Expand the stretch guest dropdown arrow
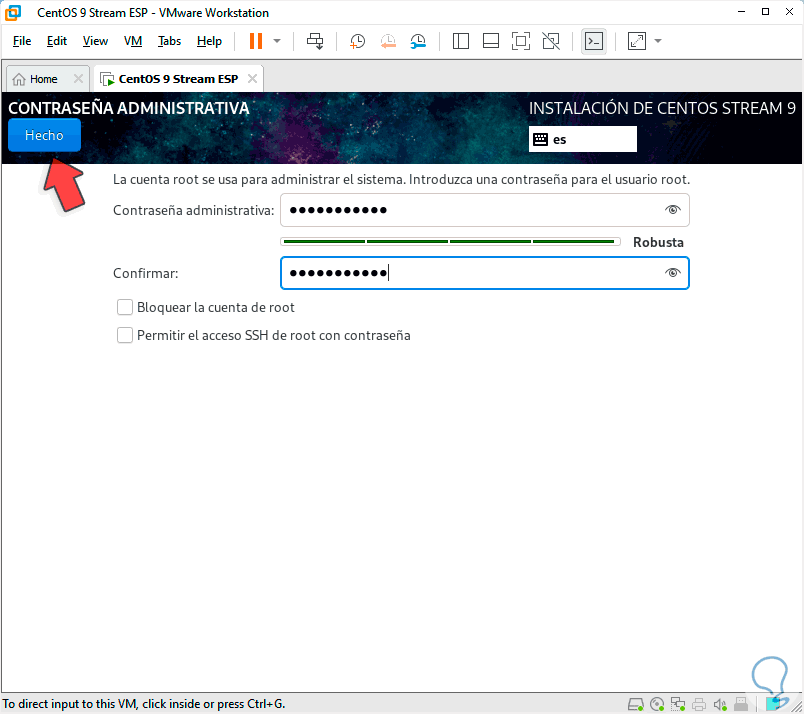The image size is (804, 714). 658,41
